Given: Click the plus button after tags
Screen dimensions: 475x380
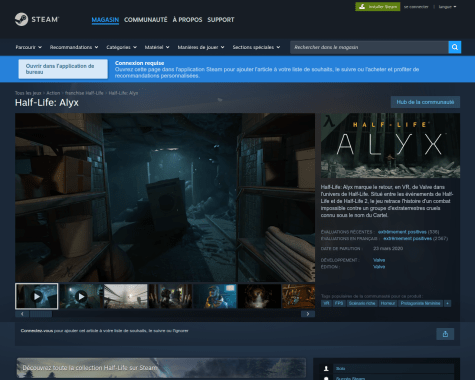Looking at the screenshot, I should pos(448,303).
